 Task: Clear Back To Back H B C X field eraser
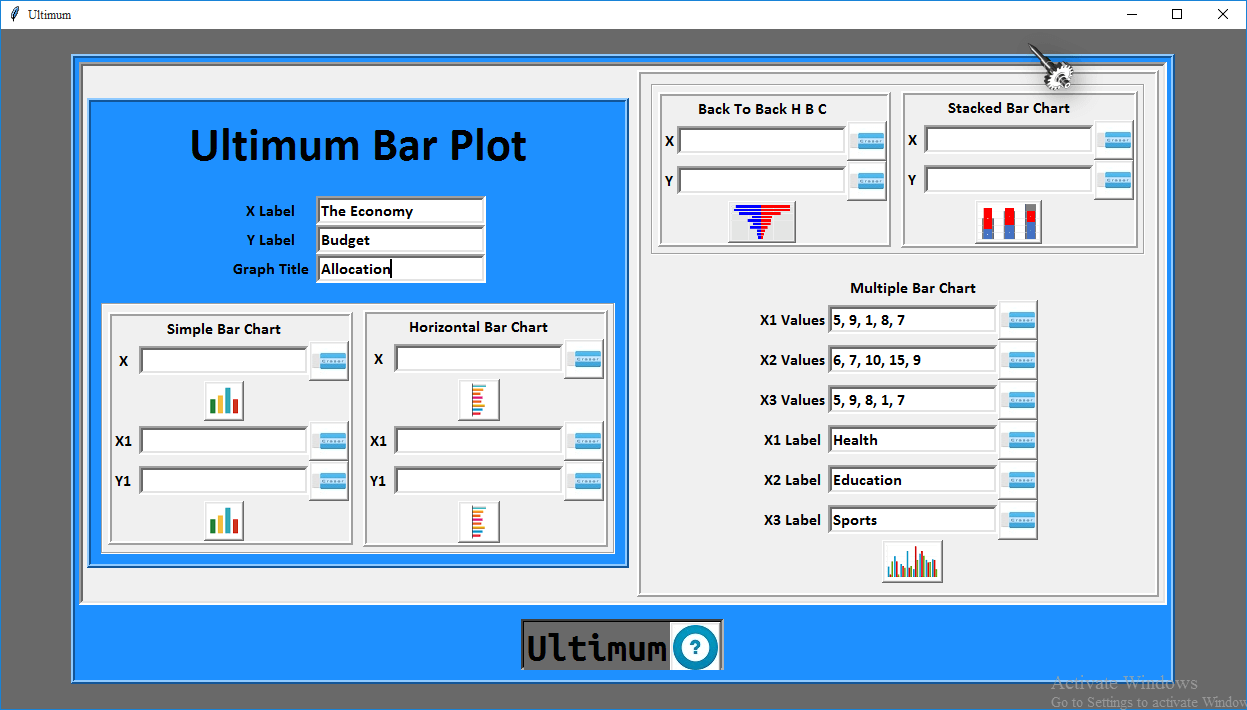[867, 141]
